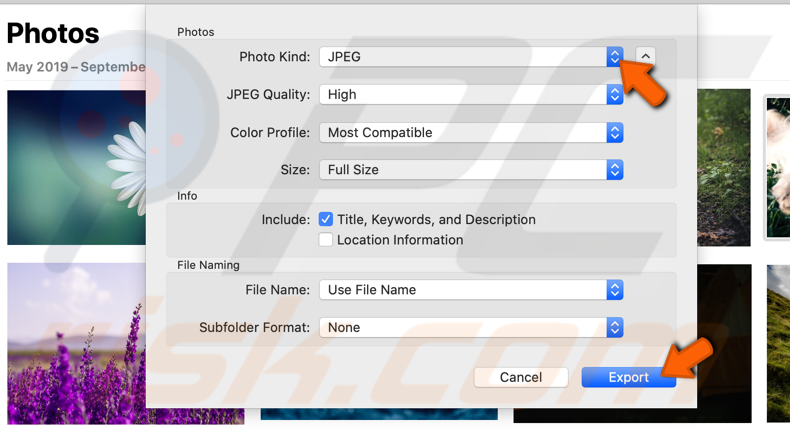Click the Export button
Viewport: 790px width, 436px height.
(628, 378)
